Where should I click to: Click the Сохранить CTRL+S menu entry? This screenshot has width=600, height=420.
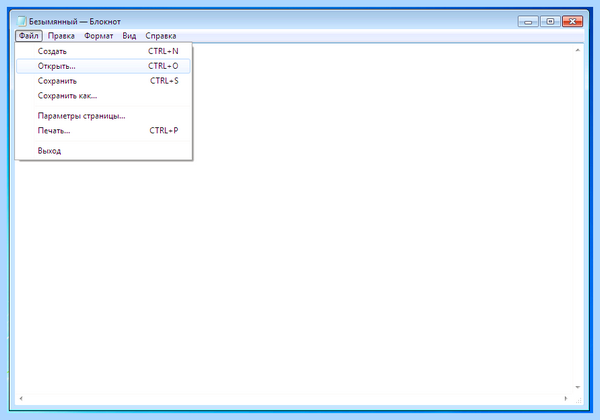[x=103, y=81]
